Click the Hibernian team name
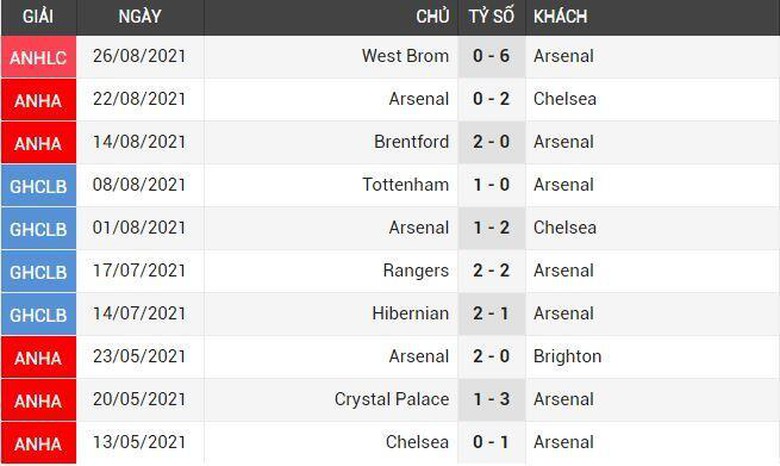Image resolution: width=780 pixels, height=466 pixels. [x=410, y=313]
